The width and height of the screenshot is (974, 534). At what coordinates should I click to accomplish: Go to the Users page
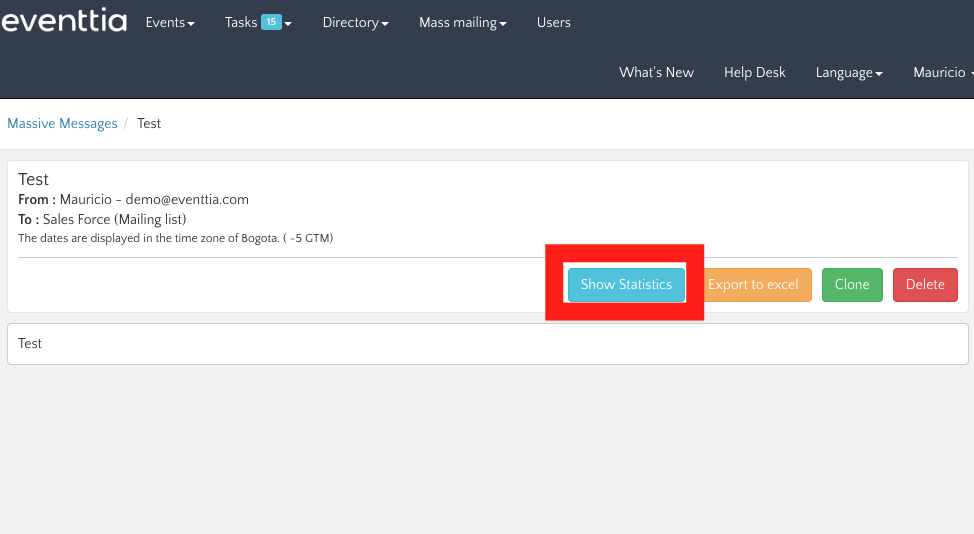coord(553,22)
